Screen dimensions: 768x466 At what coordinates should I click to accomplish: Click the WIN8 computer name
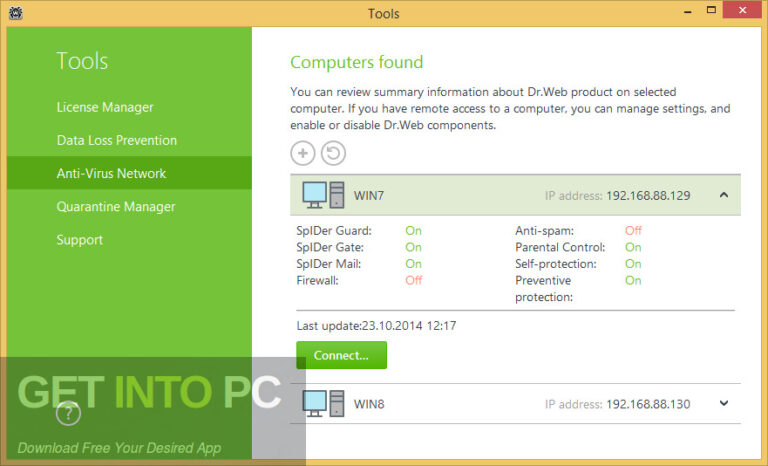[x=369, y=404]
